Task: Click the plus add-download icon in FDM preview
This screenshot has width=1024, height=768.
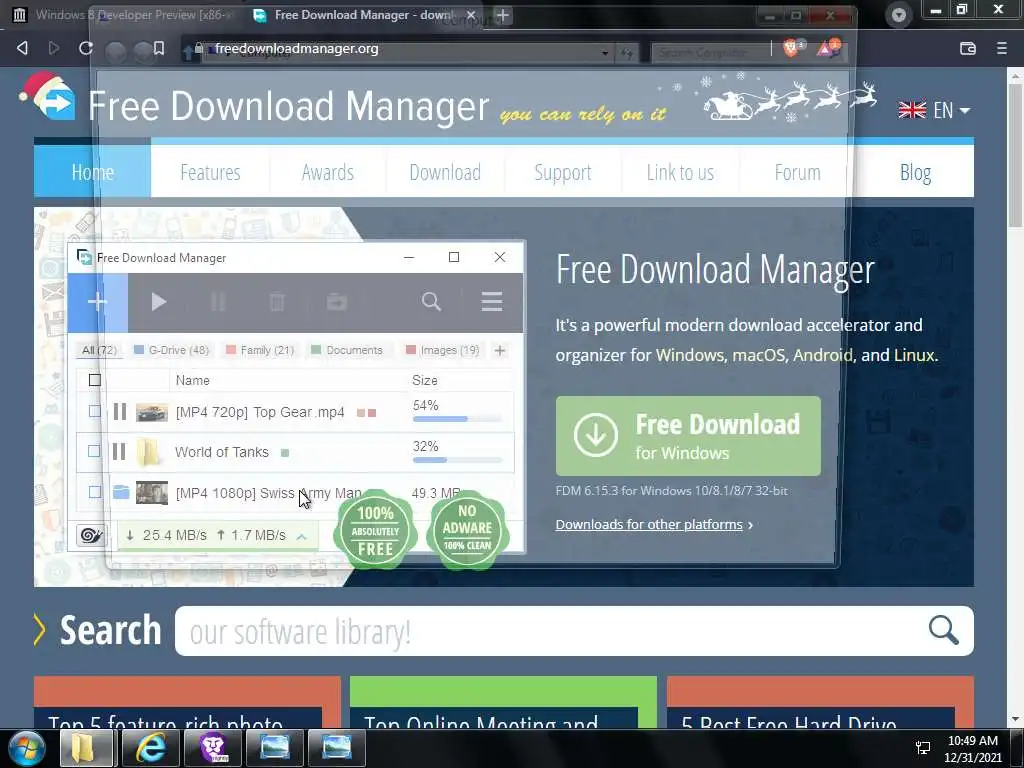Action: (x=97, y=302)
